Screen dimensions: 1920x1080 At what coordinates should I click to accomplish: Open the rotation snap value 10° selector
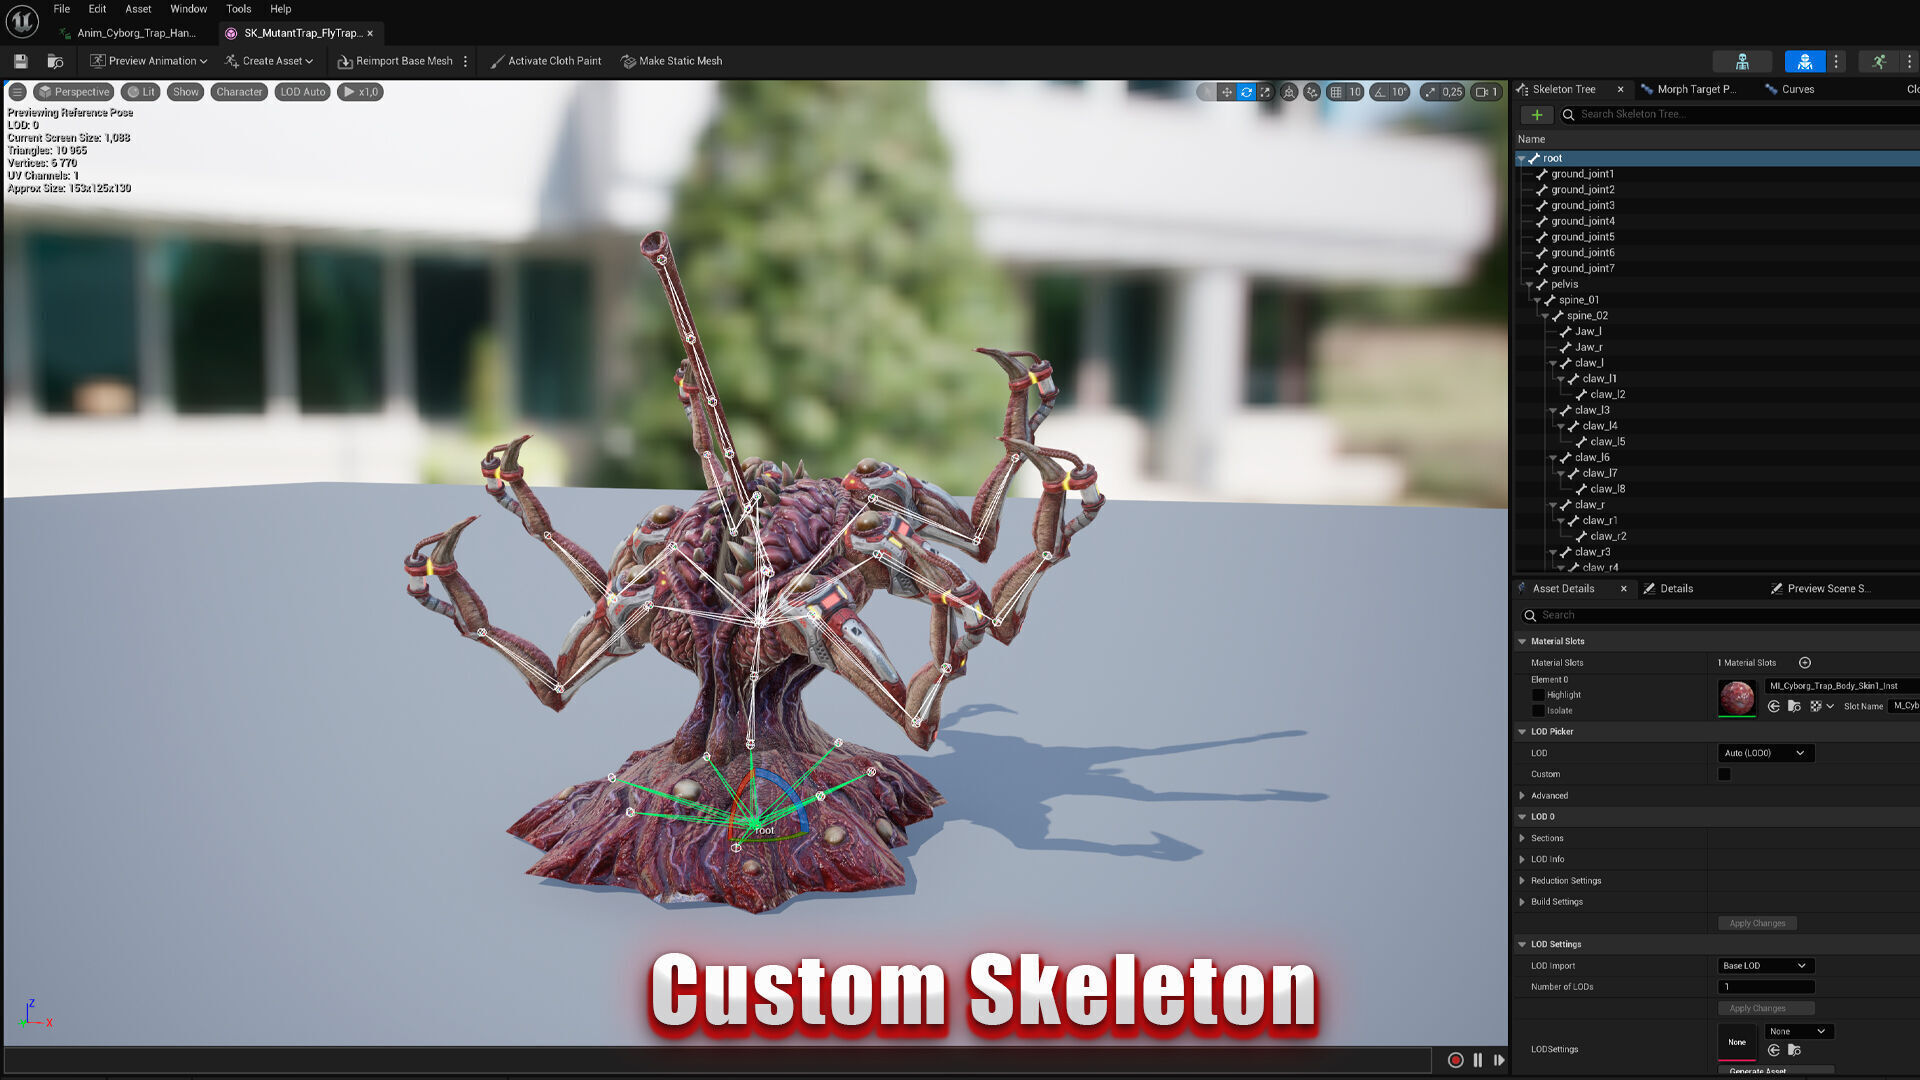(x=1399, y=92)
